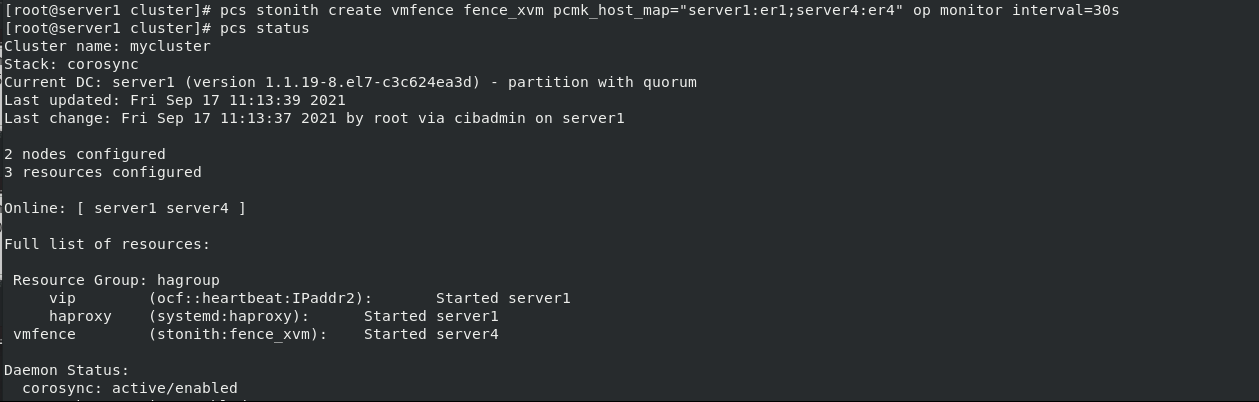
Task: Click the "Last updated" timestamp line
Action: [x=175, y=100]
